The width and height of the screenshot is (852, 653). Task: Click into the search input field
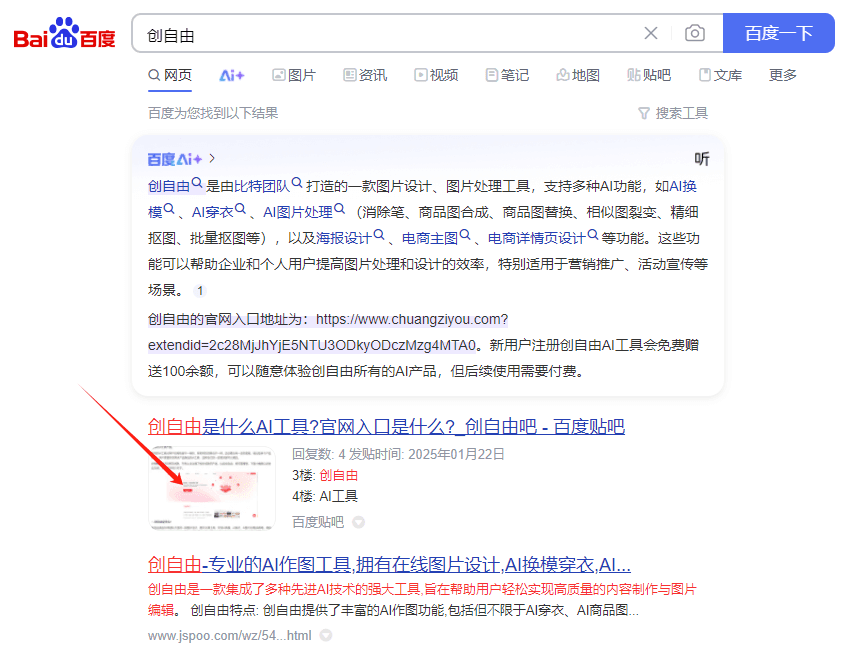click(x=390, y=34)
